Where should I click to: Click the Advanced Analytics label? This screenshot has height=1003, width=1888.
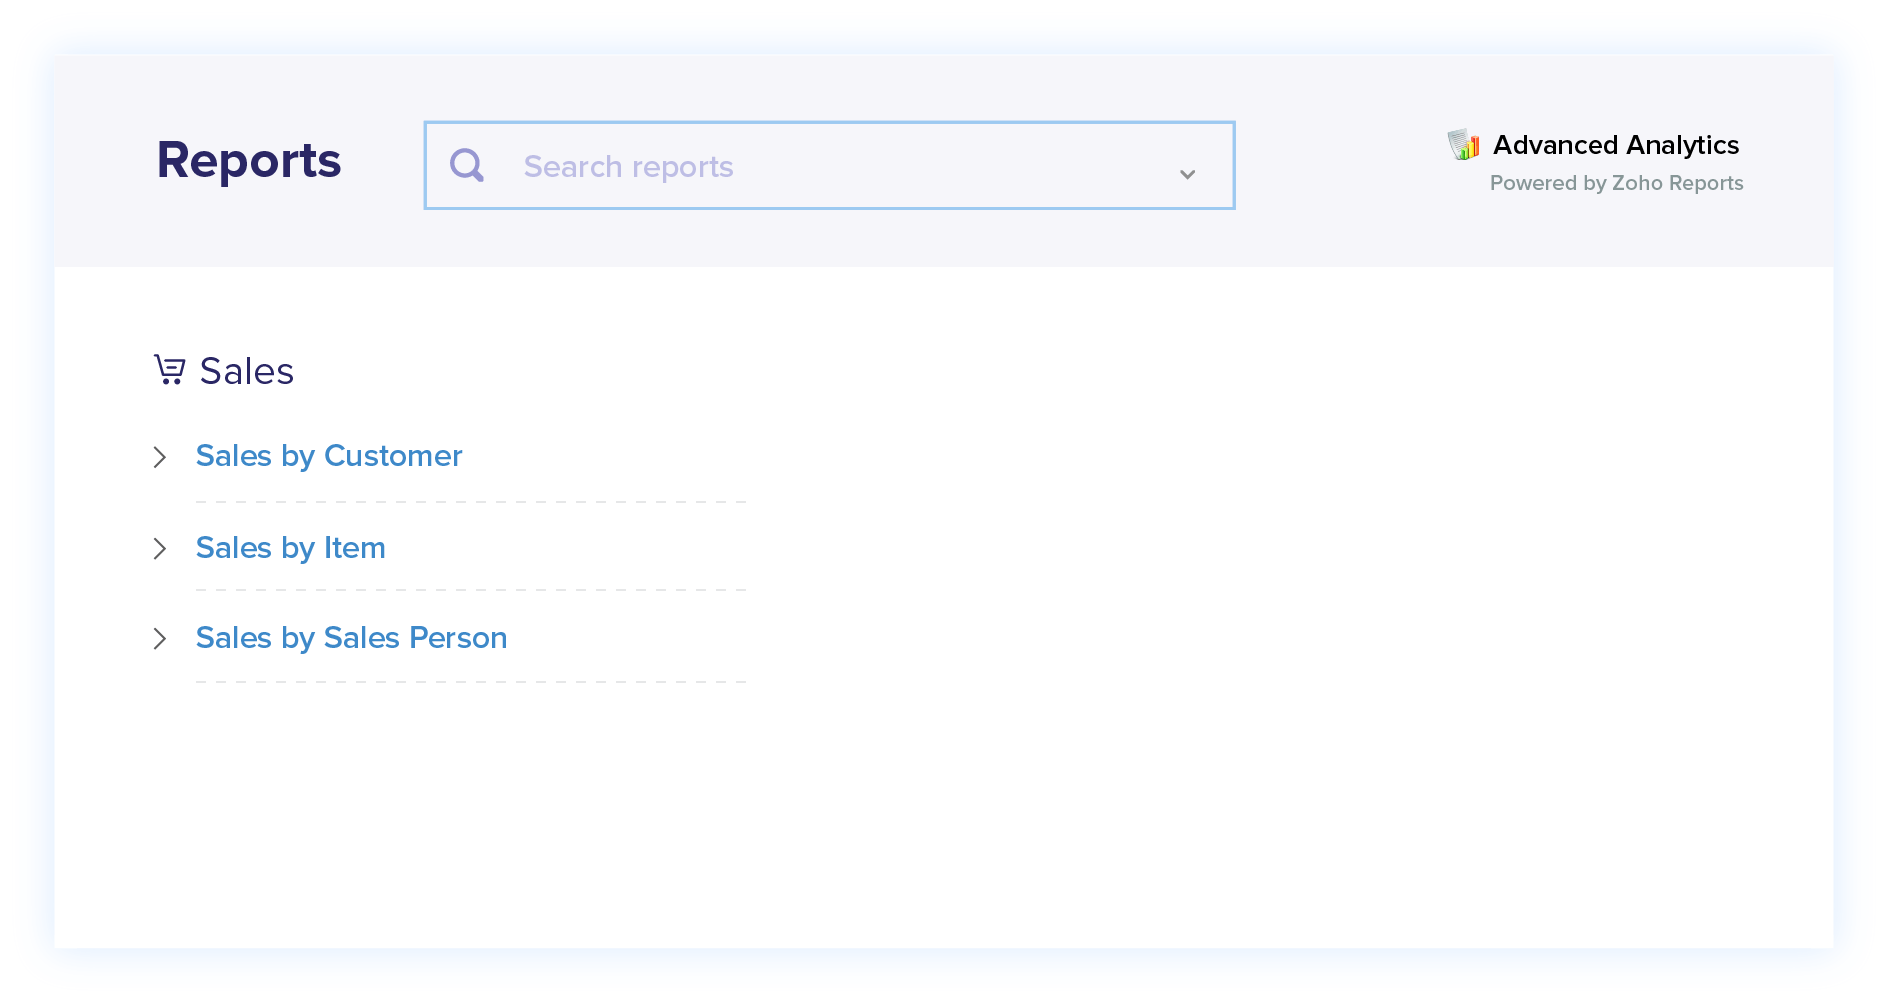coord(1615,144)
